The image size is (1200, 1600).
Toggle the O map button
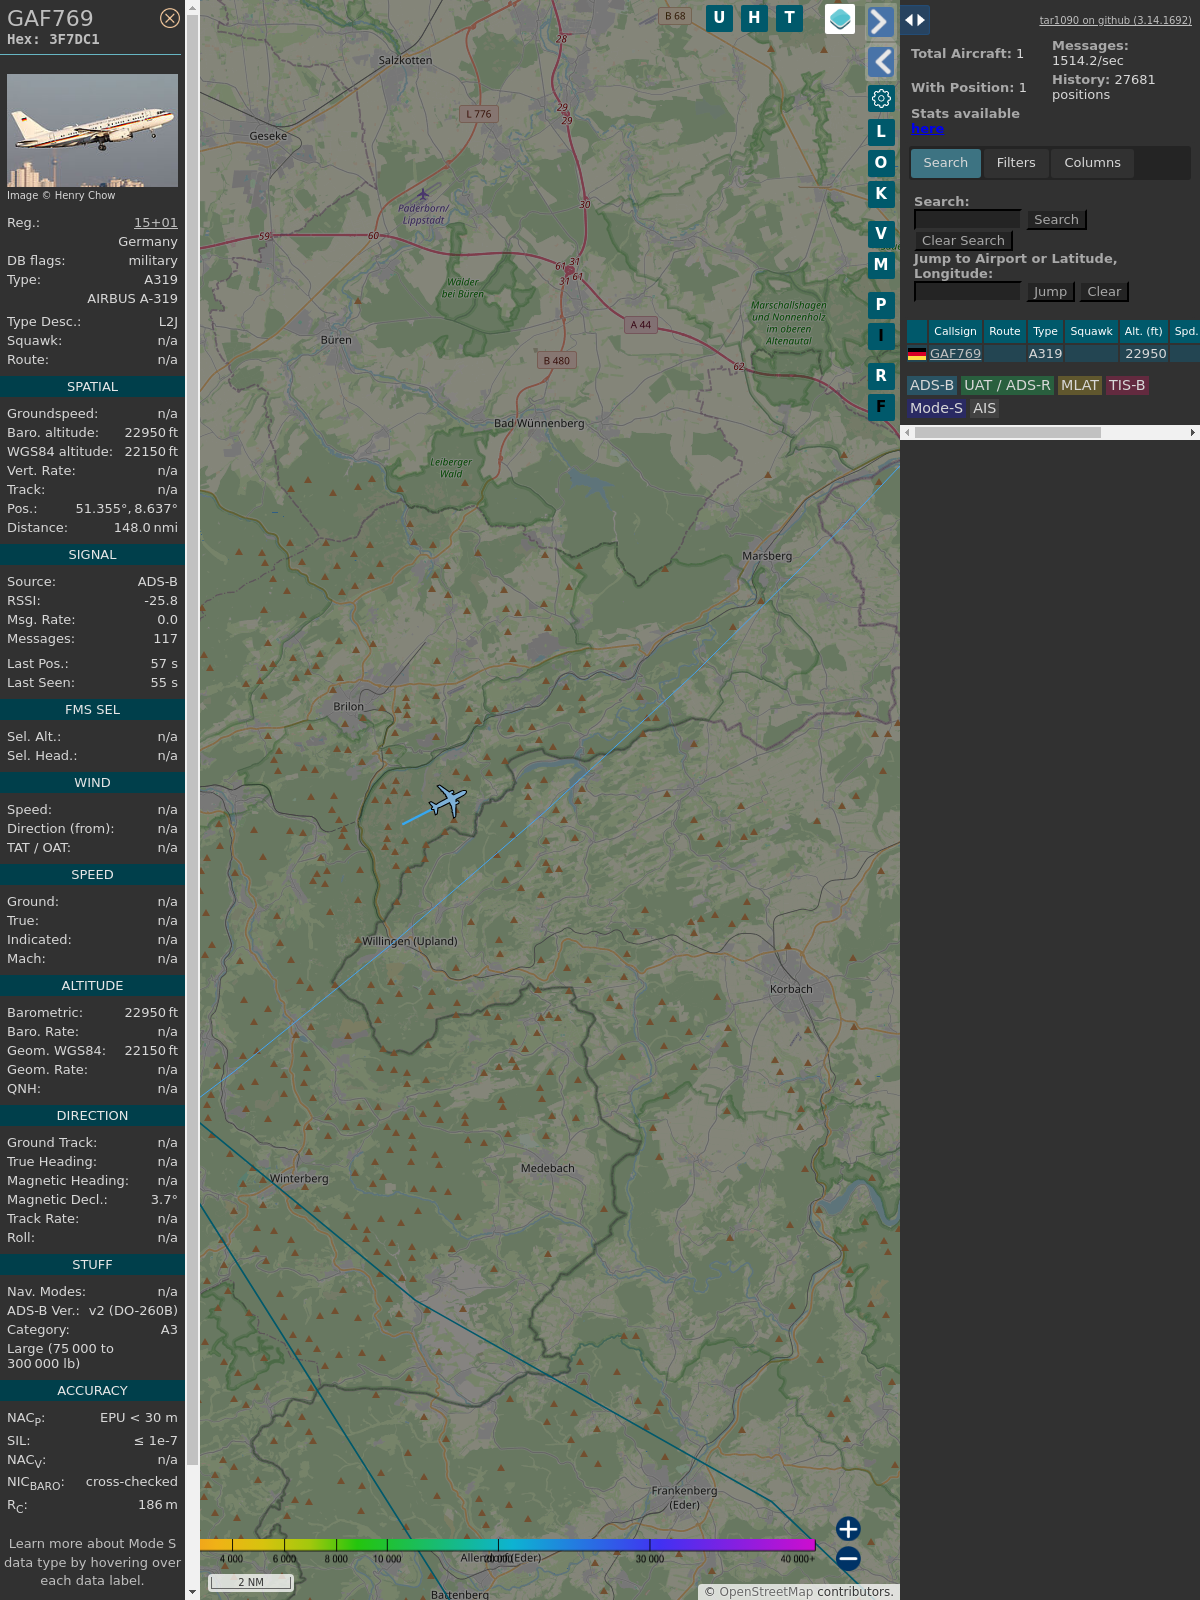(881, 162)
